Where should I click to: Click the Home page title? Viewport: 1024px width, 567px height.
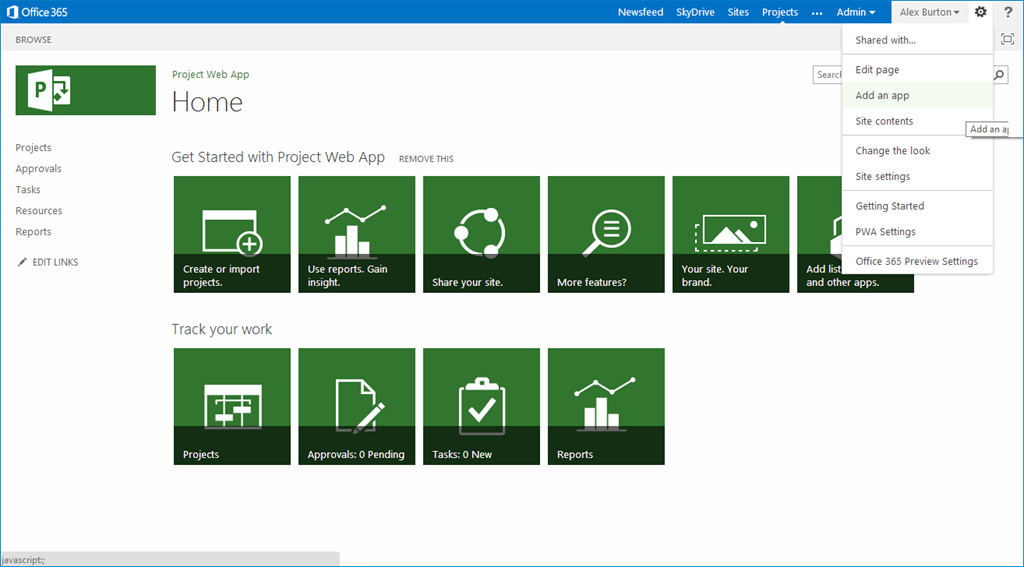click(207, 102)
